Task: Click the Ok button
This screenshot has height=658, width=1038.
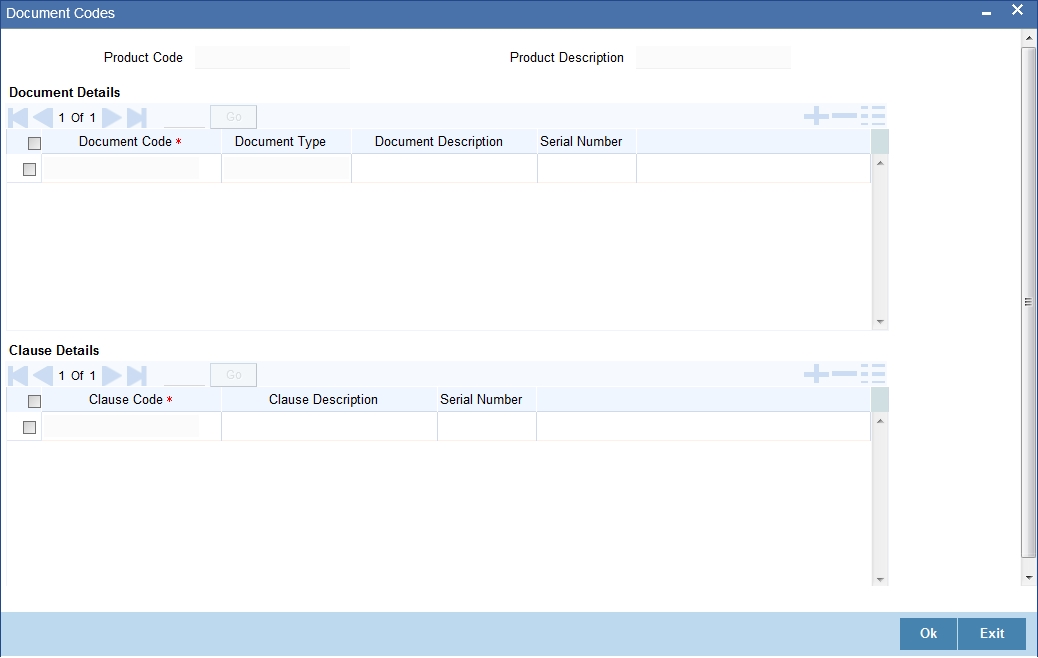Action: coord(927,633)
